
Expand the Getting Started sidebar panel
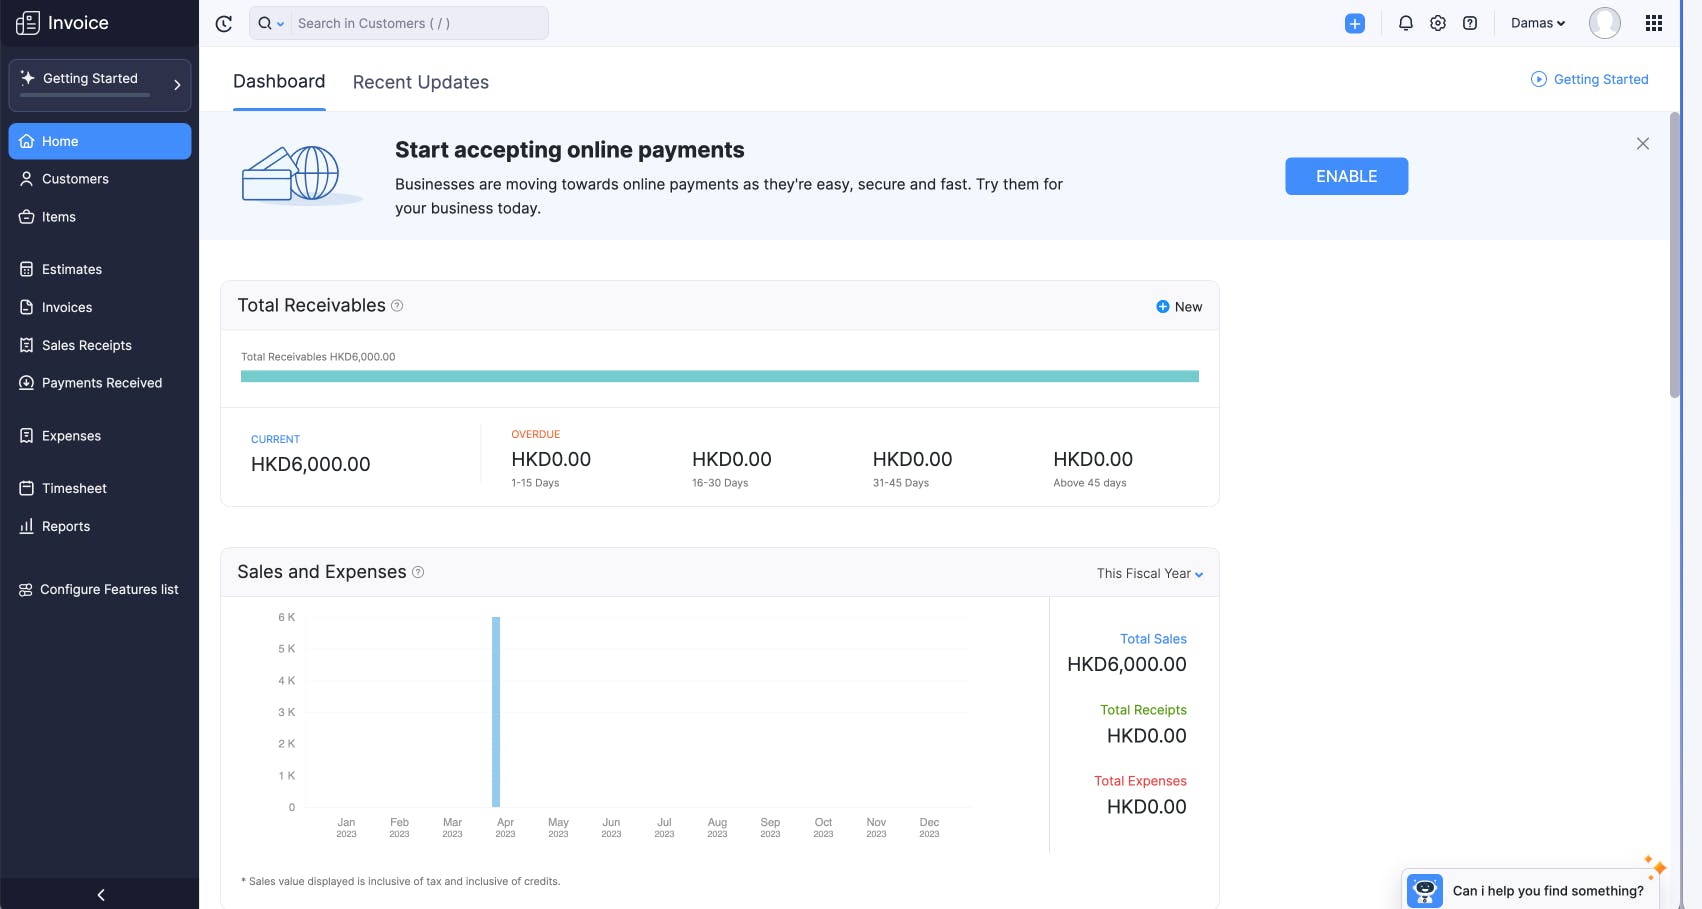pos(100,85)
